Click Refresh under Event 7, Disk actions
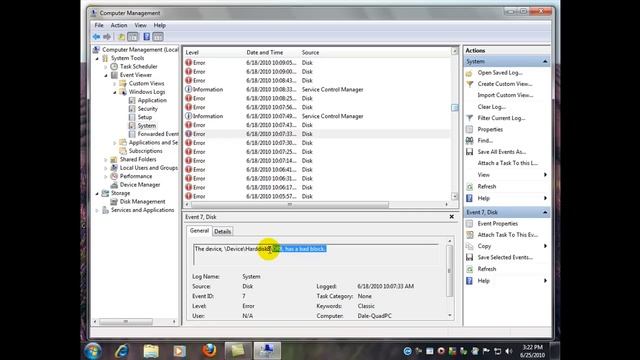640x360 pixels. (487, 269)
